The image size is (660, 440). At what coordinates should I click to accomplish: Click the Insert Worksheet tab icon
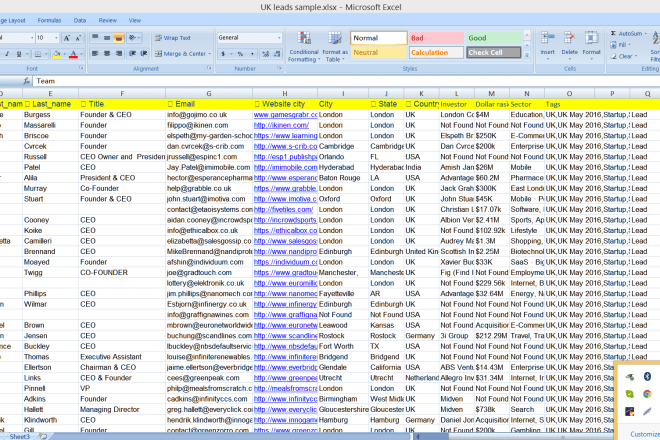coord(43,436)
